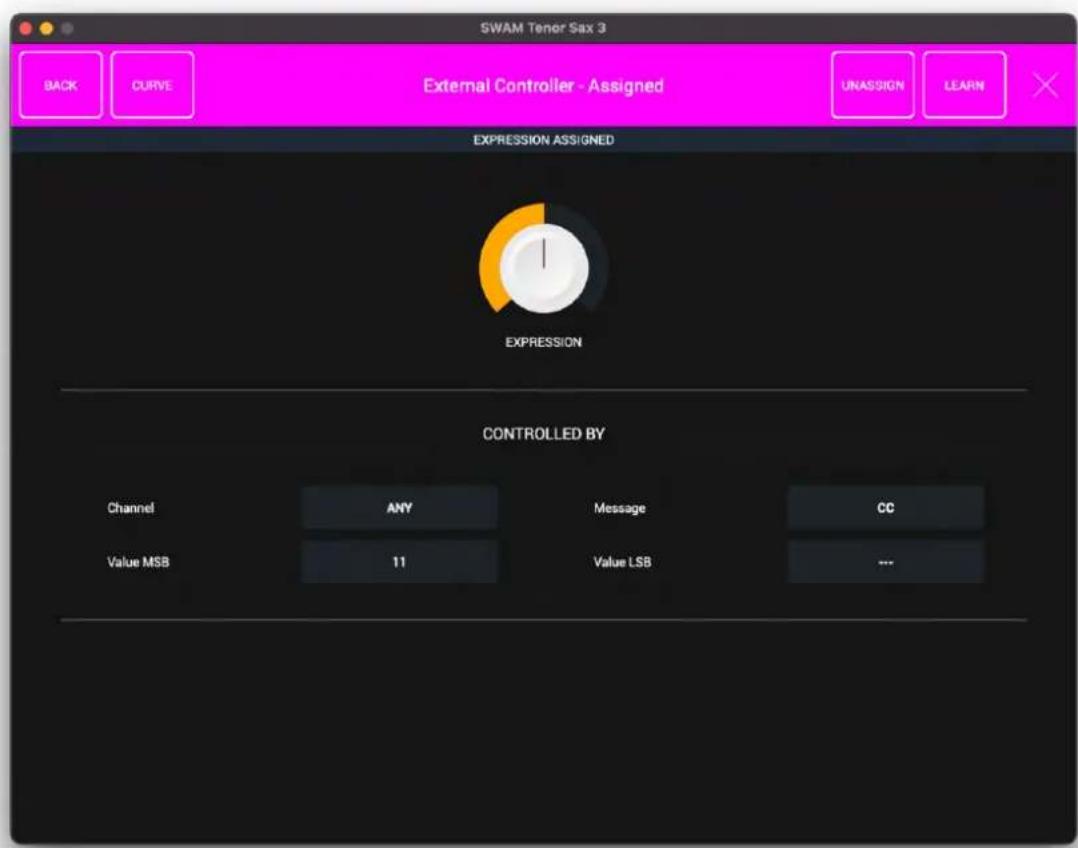1078x848 pixels.
Task: Click the Value MSB label
Action: coord(138,562)
